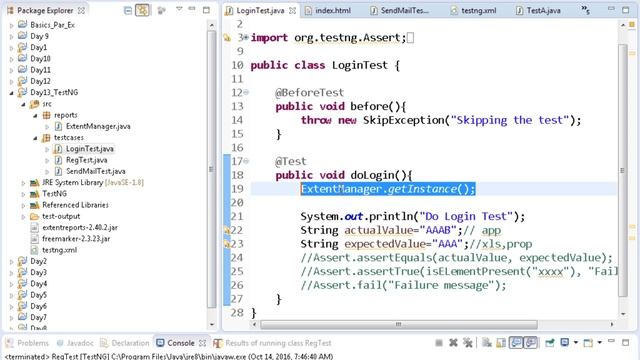This screenshot has height=360, width=640.
Task: Select Referenced Libraries node
Action: pos(75,205)
